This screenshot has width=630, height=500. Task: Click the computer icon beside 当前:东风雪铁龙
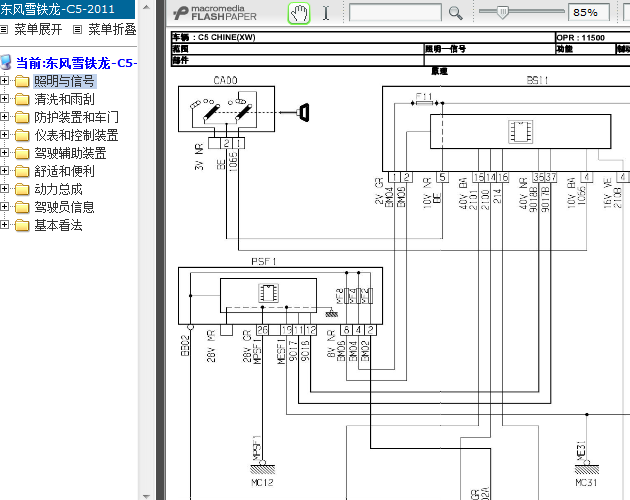6,63
